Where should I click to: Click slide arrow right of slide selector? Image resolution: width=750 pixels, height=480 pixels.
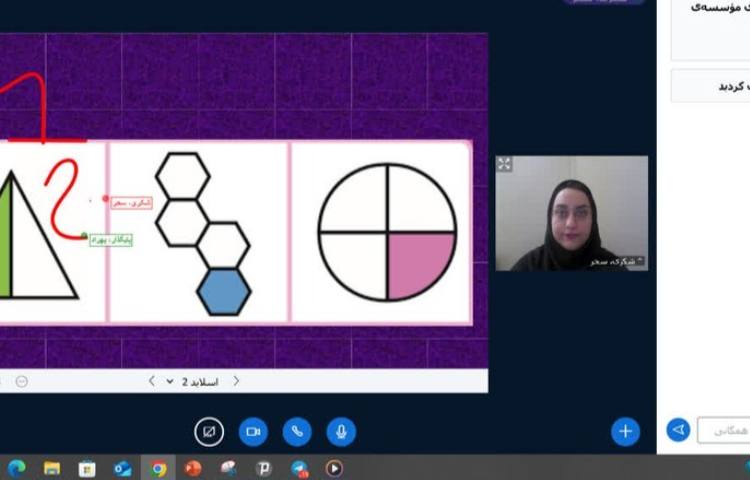click(x=236, y=381)
